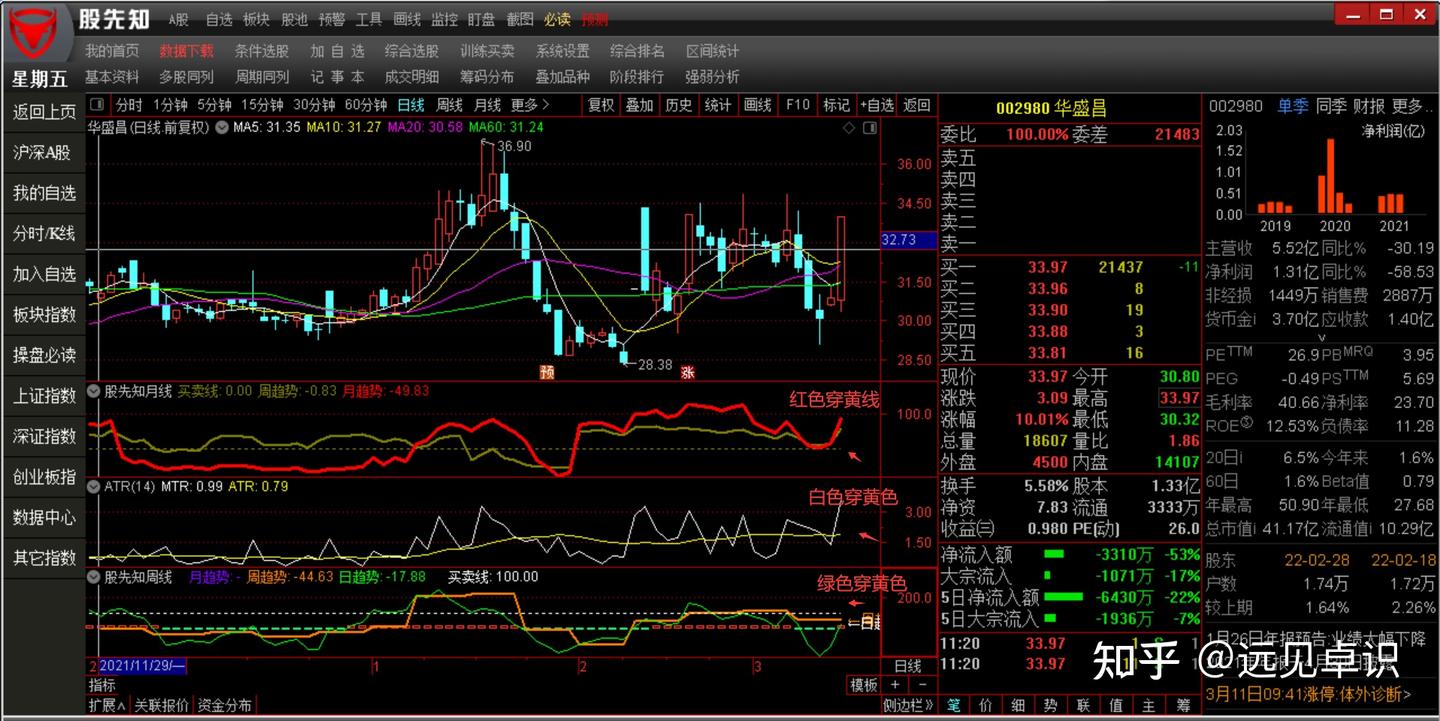1440x721 pixels.
Task: Click the diamond icon atop the K-line chart
Action: coord(849,127)
